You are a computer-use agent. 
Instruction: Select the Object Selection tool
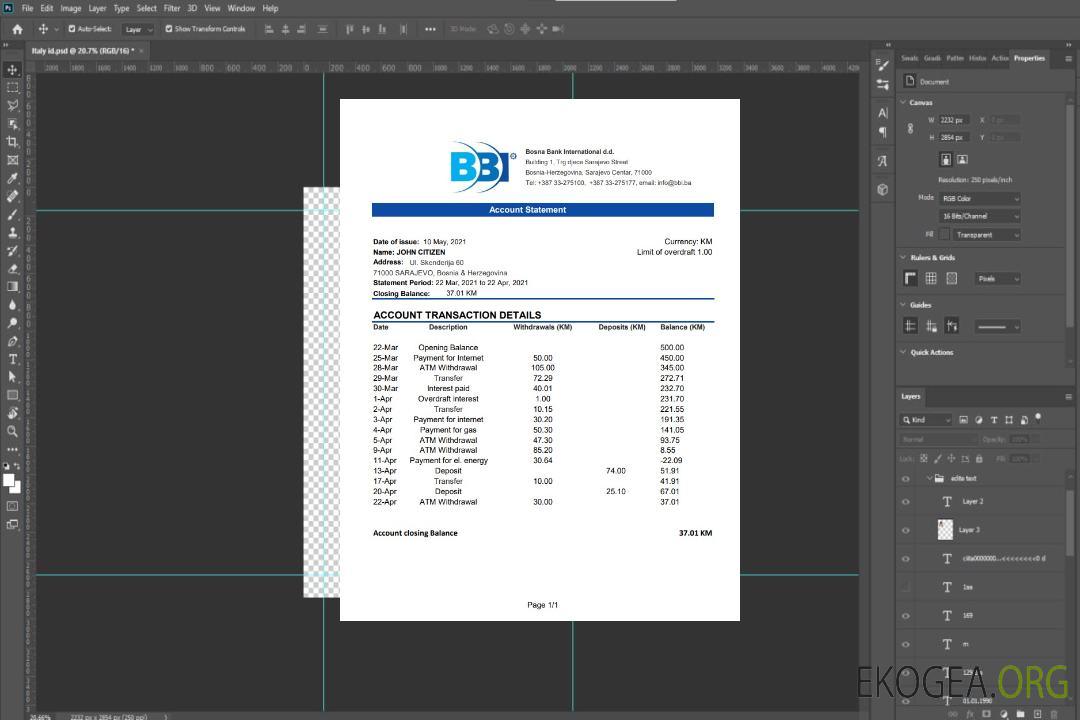[x=12, y=124]
